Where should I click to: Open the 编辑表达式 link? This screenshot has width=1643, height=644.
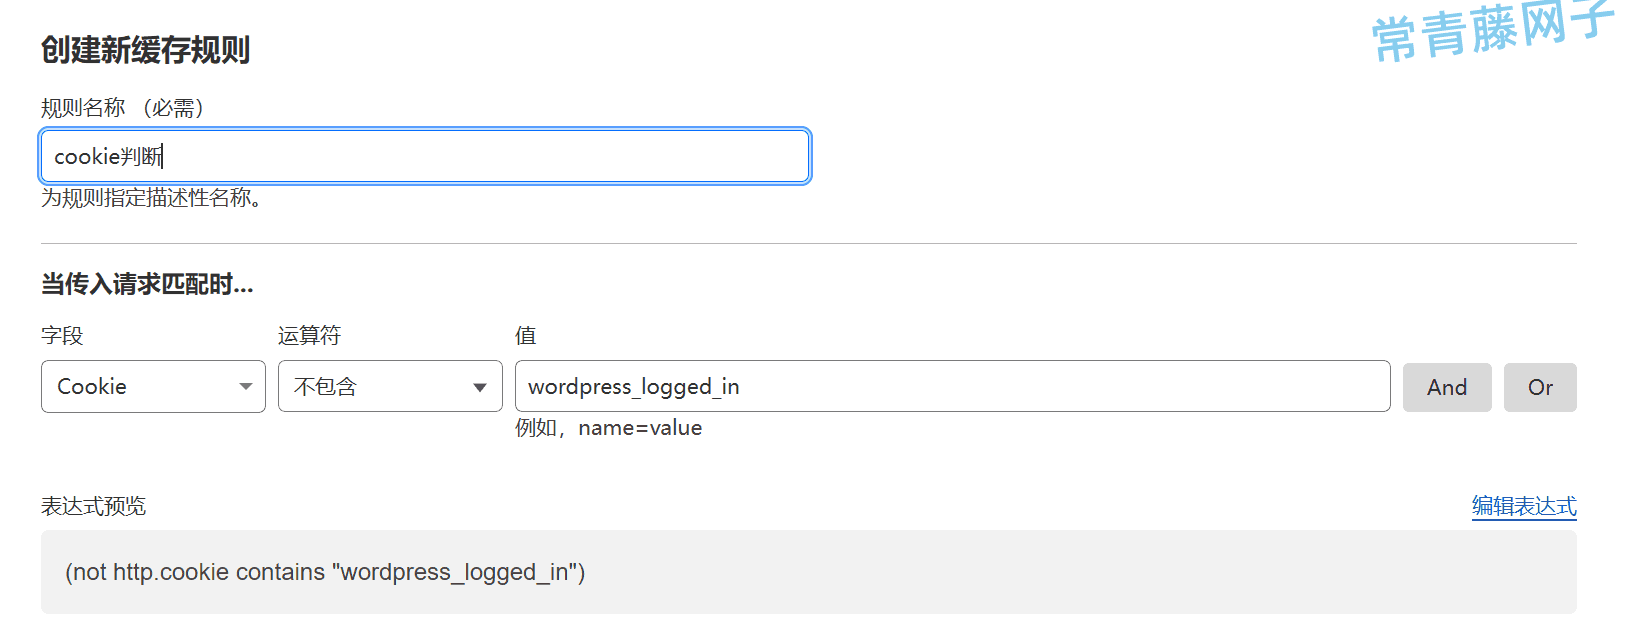(x=1524, y=506)
